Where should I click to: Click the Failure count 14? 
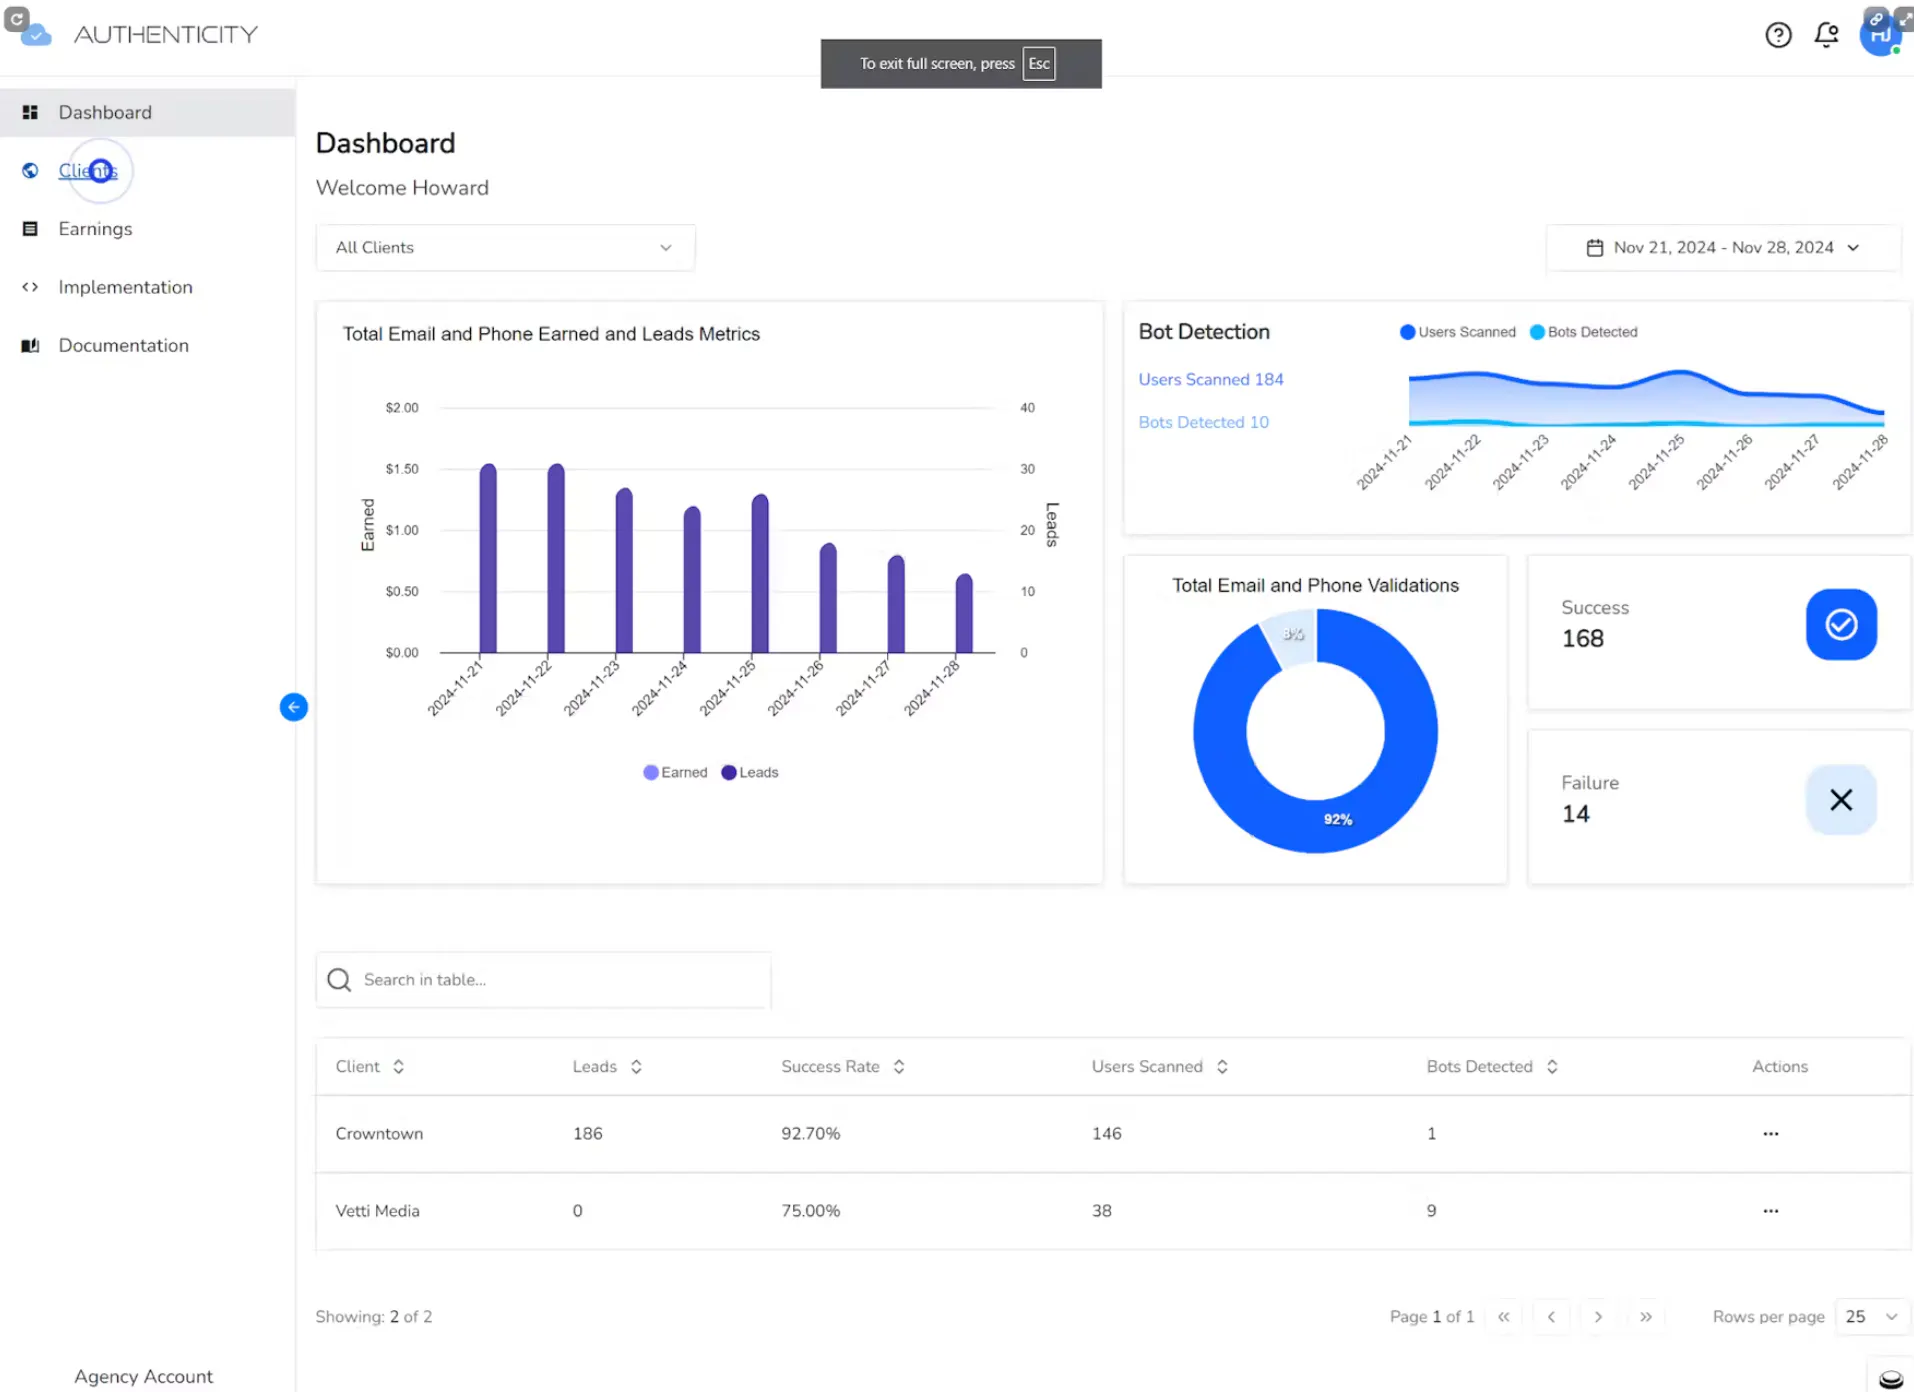tap(1575, 814)
